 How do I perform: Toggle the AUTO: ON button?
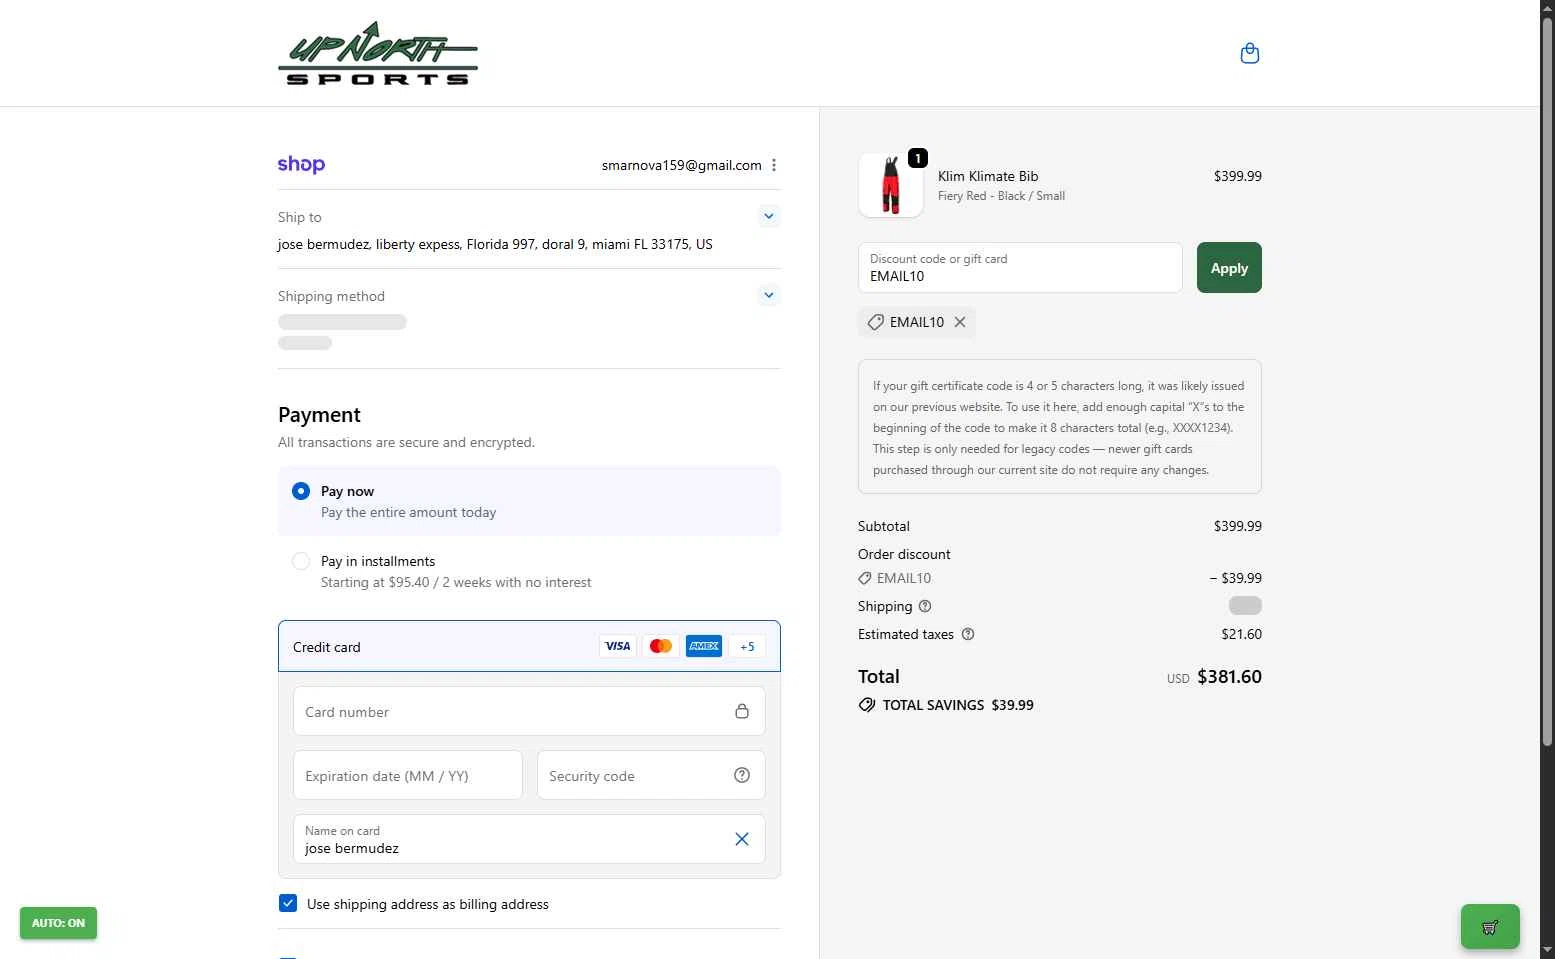(x=58, y=923)
